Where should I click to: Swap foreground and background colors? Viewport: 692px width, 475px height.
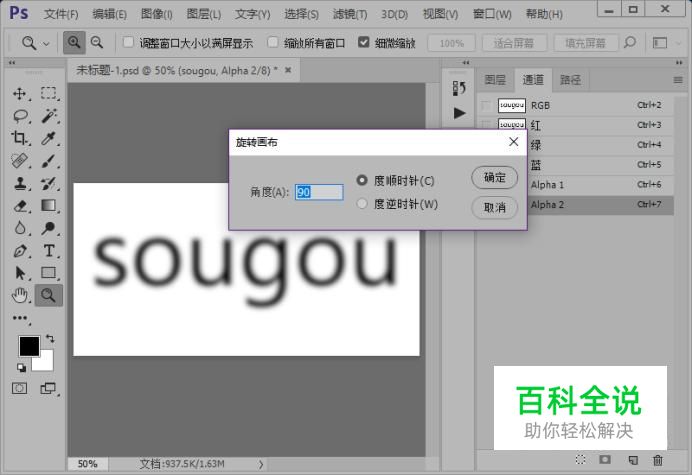pyautogui.click(x=50, y=339)
